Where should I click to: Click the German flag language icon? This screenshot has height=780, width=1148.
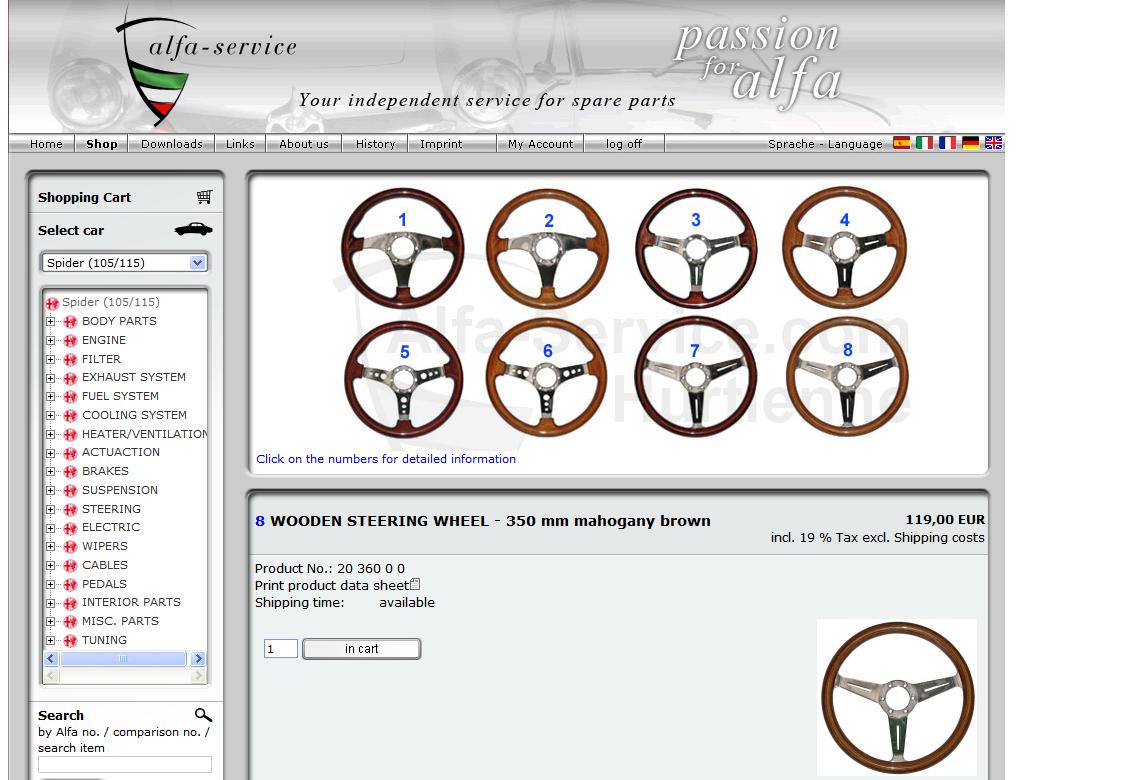click(970, 143)
